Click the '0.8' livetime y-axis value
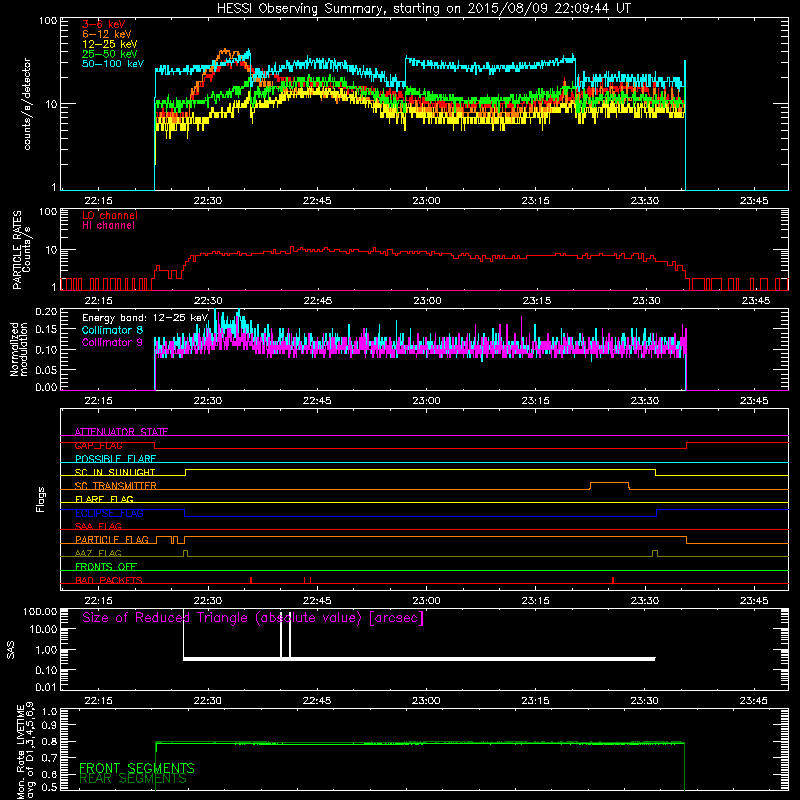Image resolution: width=800 pixels, height=800 pixels. 49,742
